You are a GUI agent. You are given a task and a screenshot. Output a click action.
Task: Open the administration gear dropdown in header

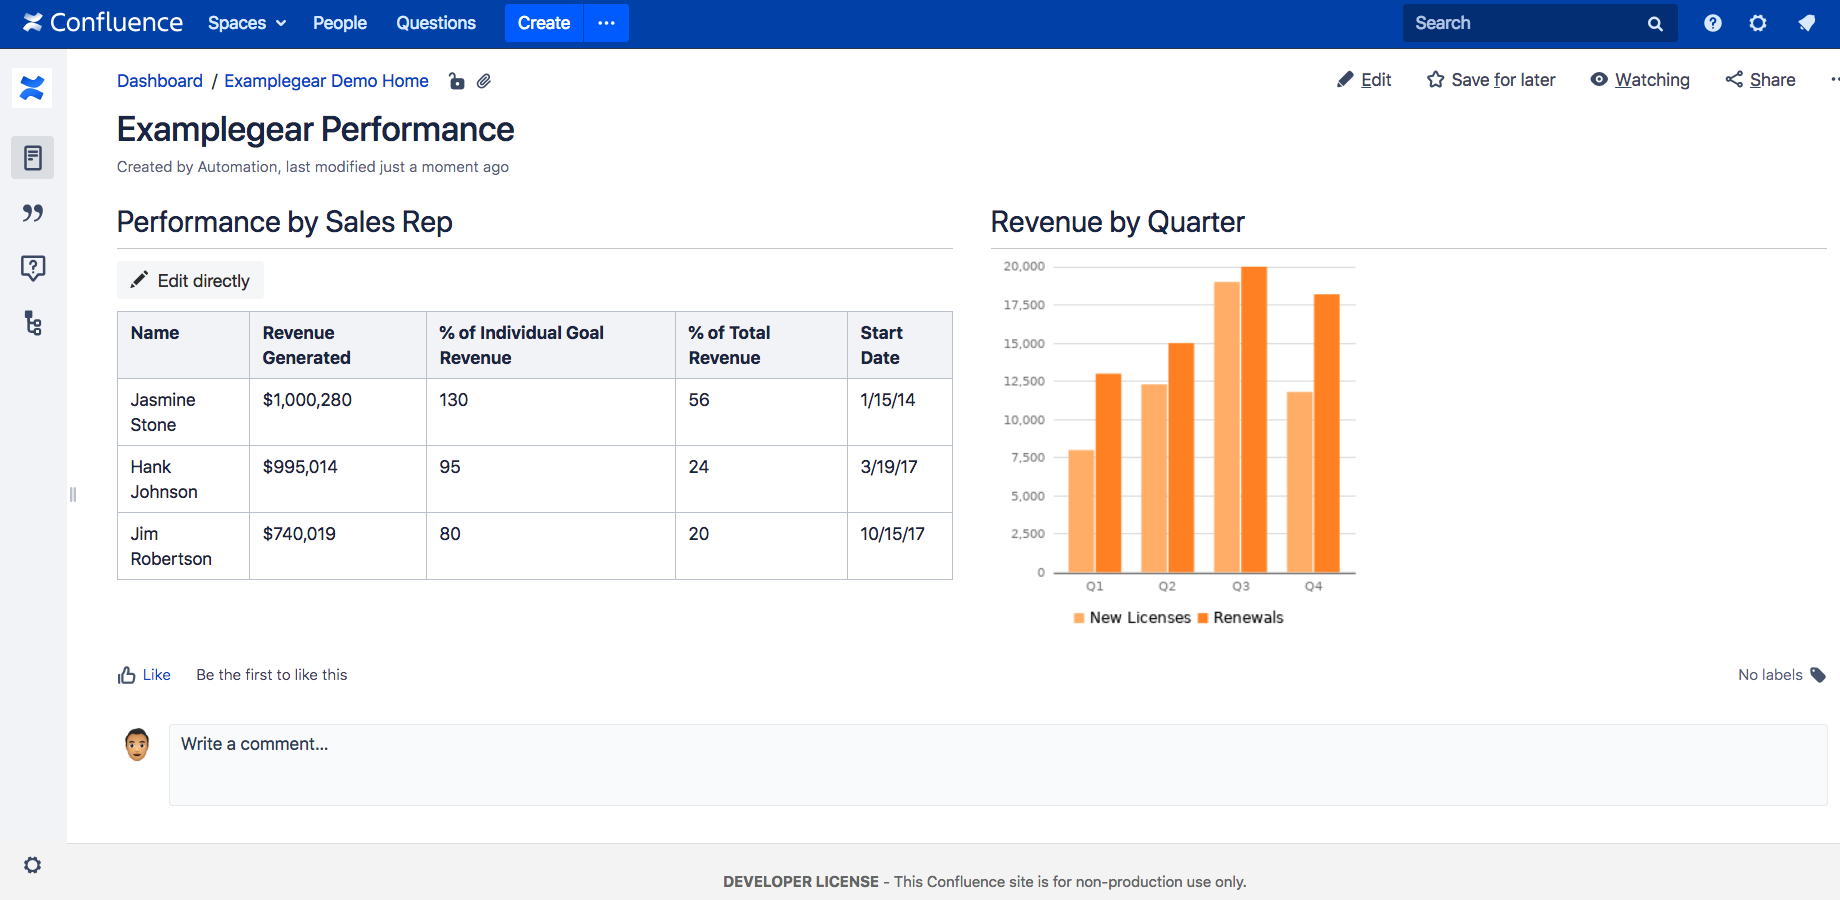point(1758,23)
